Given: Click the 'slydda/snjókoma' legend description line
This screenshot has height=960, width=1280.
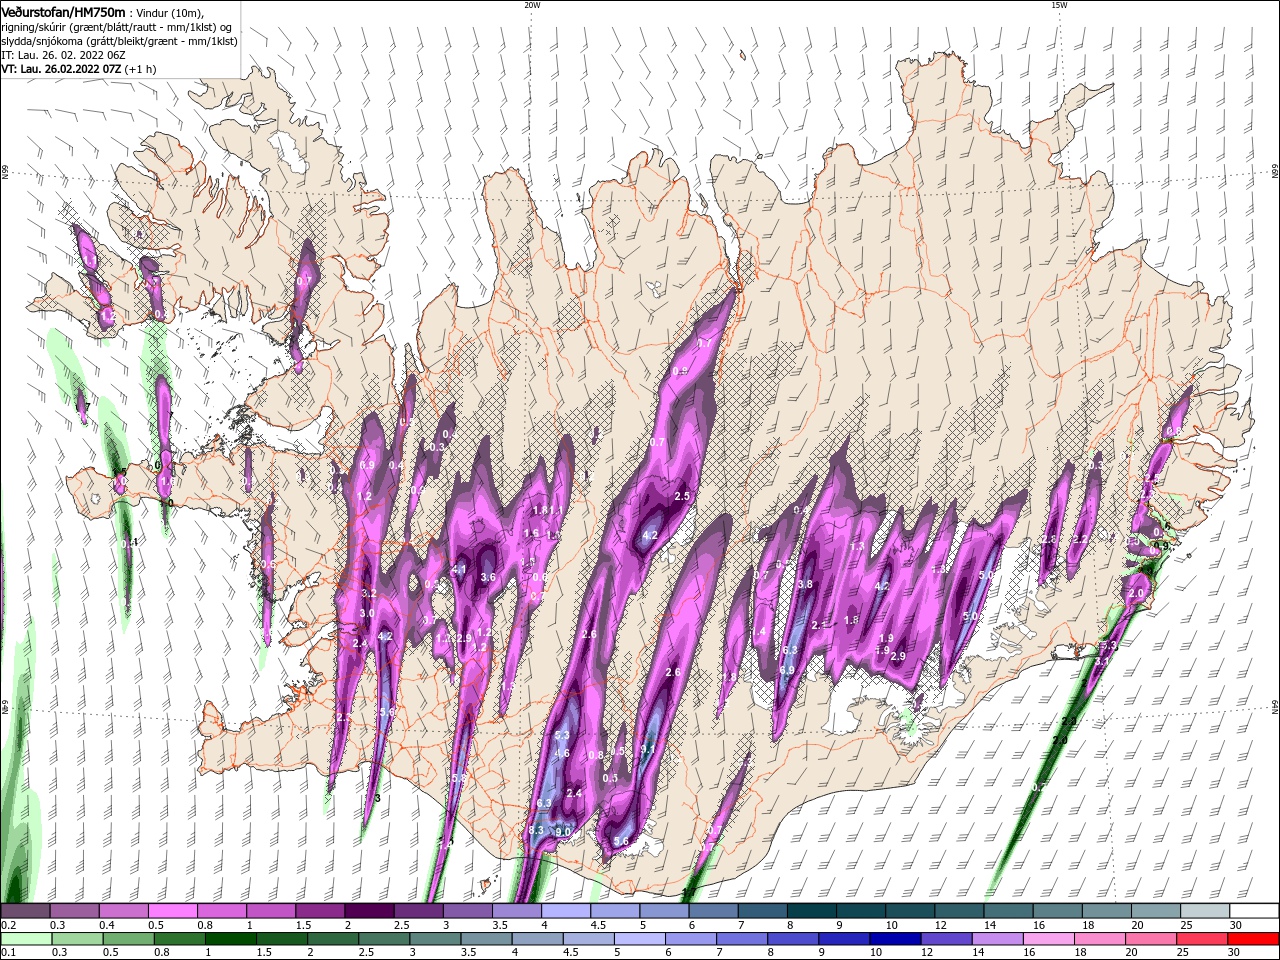Looking at the screenshot, I should (119, 41).
